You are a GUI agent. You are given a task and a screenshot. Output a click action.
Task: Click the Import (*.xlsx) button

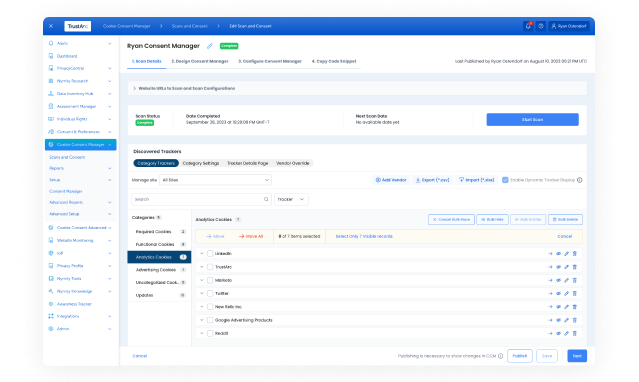tap(476, 180)
